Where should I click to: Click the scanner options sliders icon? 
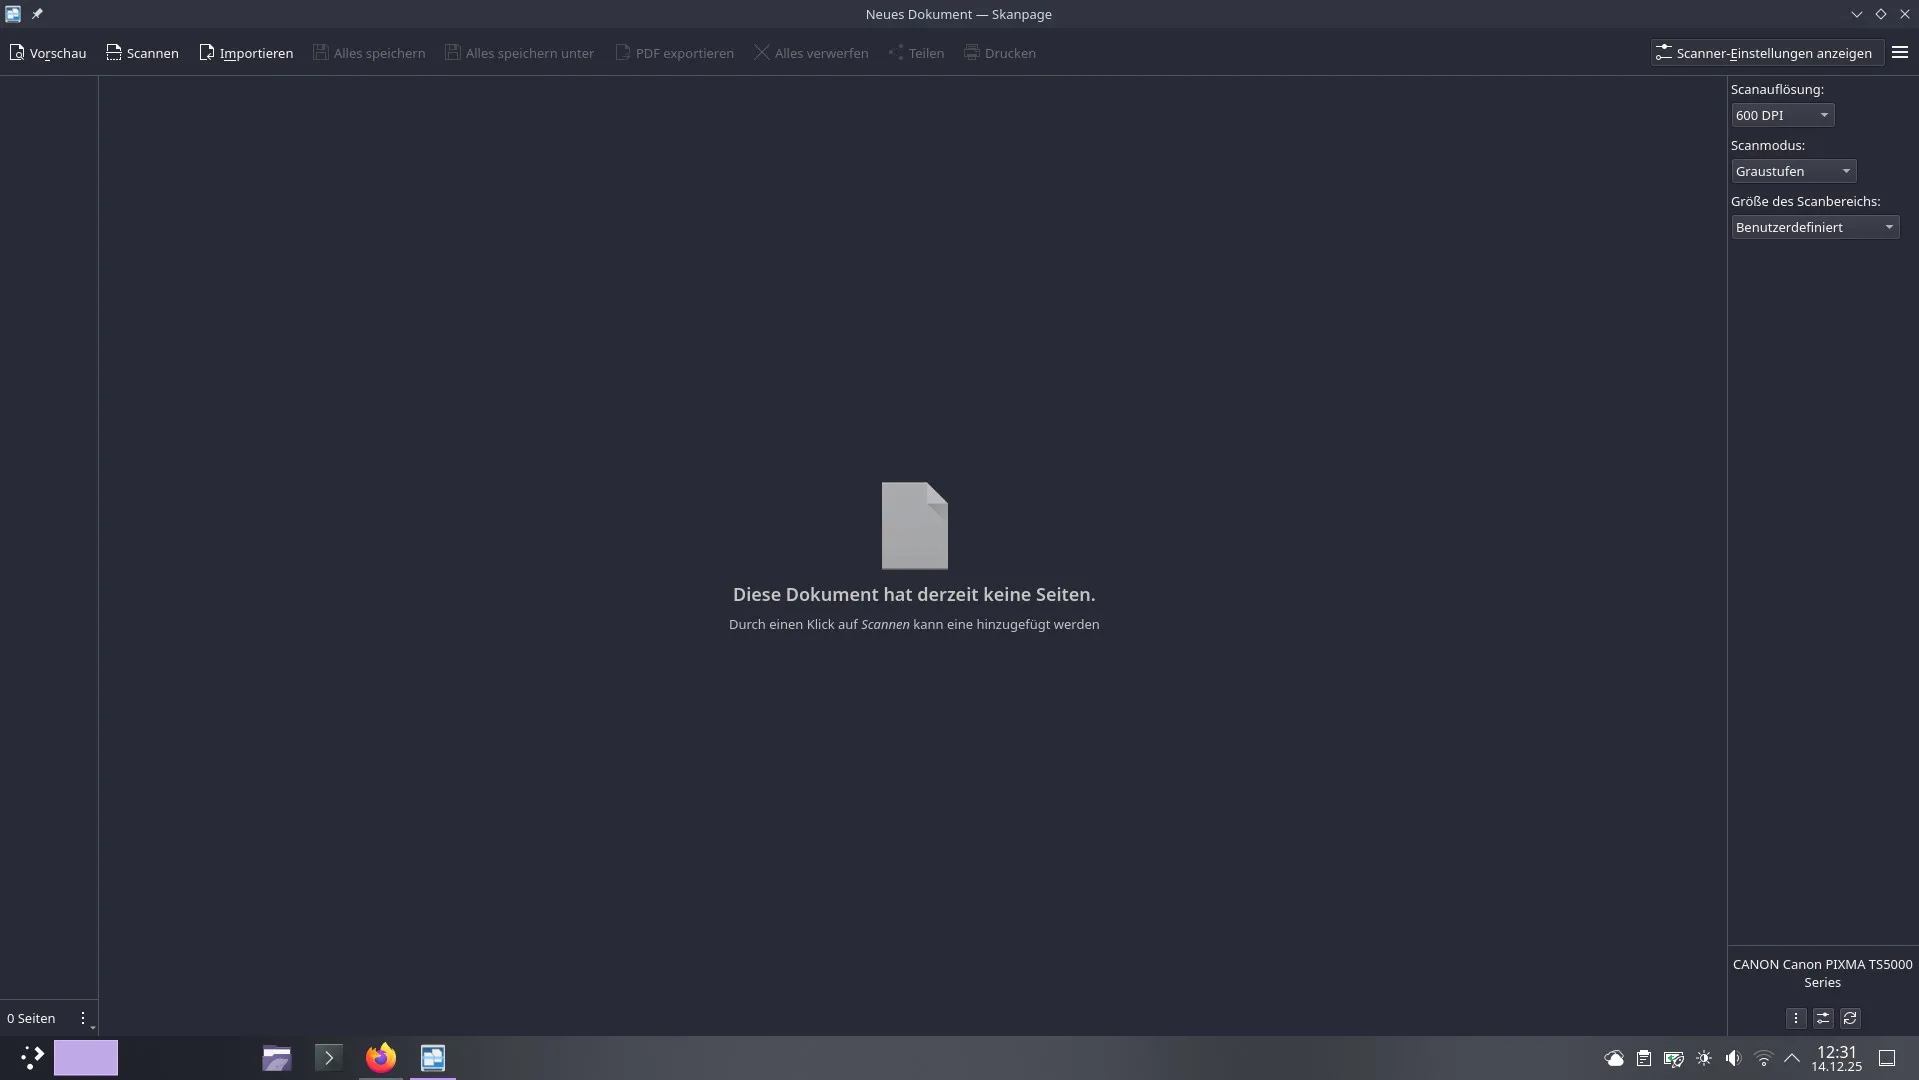(1823, 1018)
